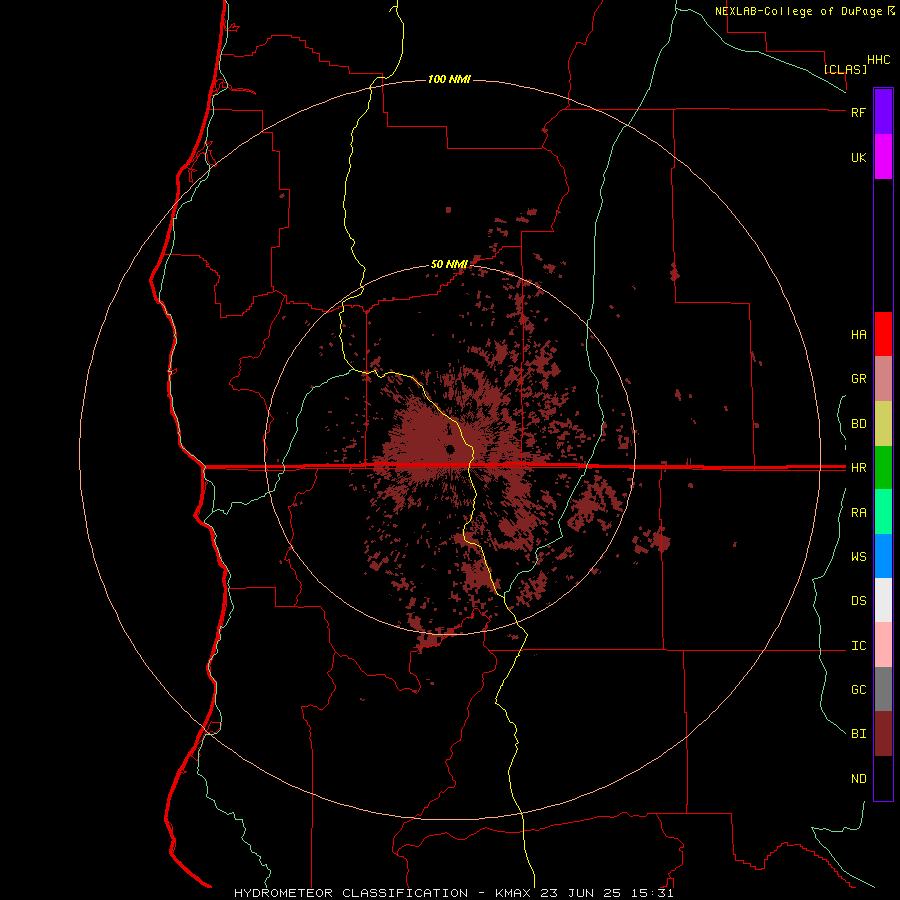Screen dimensions: 900x900
Task: Pick the blue WS legend swatch
Action: coord(883,556)
